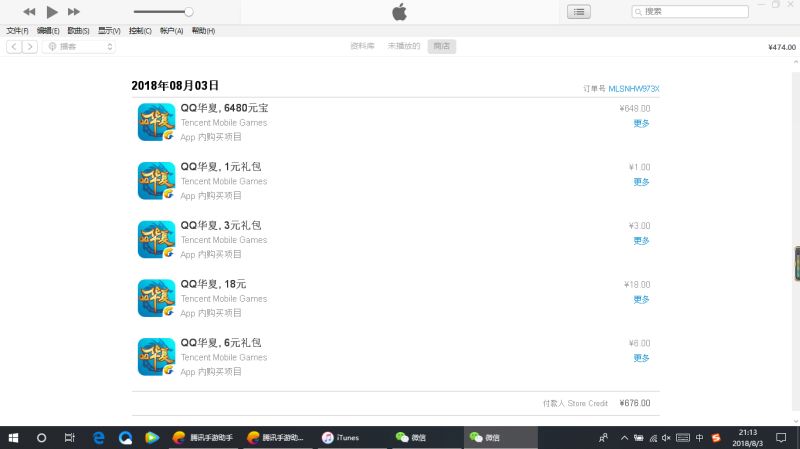This screenshot has width=800, height=449.
Task: Click the ¥474.00 account balance
Action: click(x=782, y=47)
